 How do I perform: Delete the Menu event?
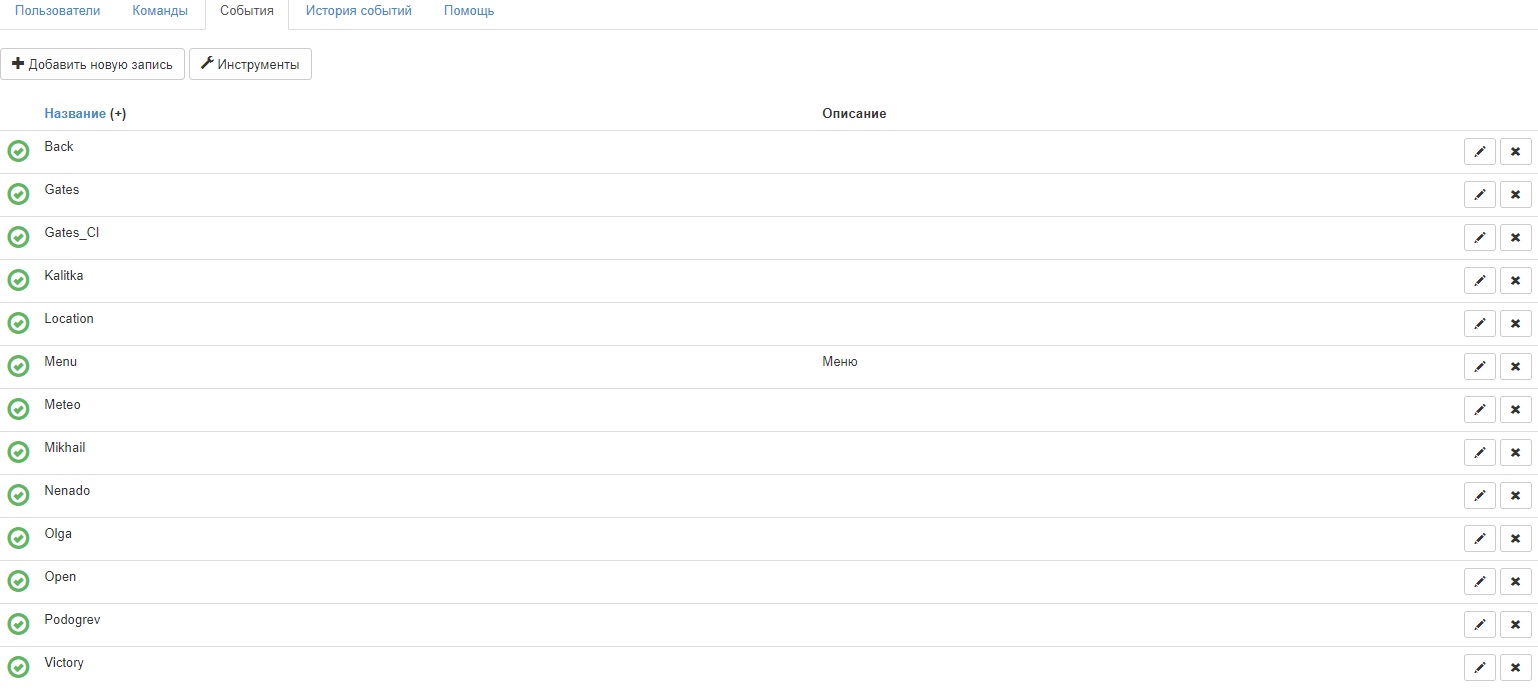(1515, 367)
